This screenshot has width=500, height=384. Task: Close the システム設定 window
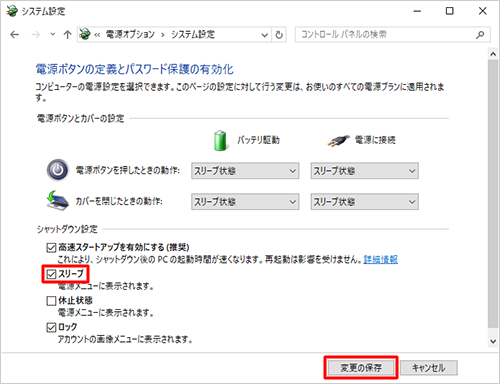(482, 11)
